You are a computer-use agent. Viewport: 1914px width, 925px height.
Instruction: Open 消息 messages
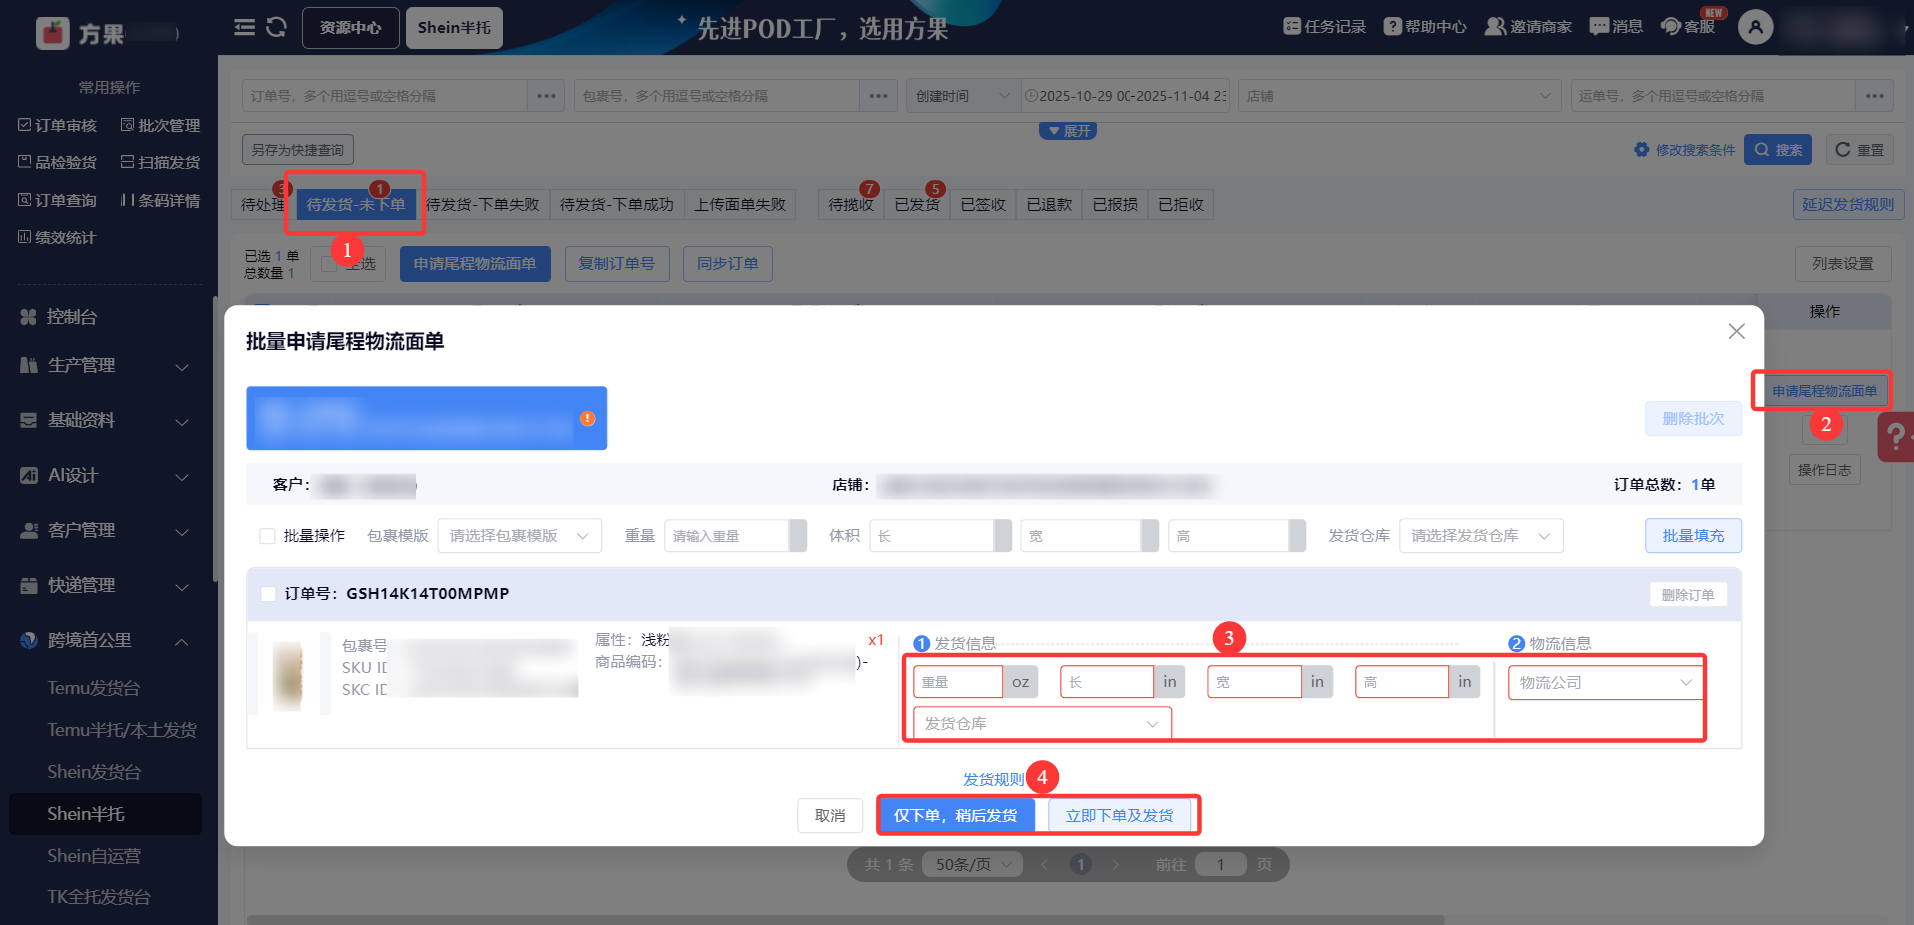click(1617, 27)
